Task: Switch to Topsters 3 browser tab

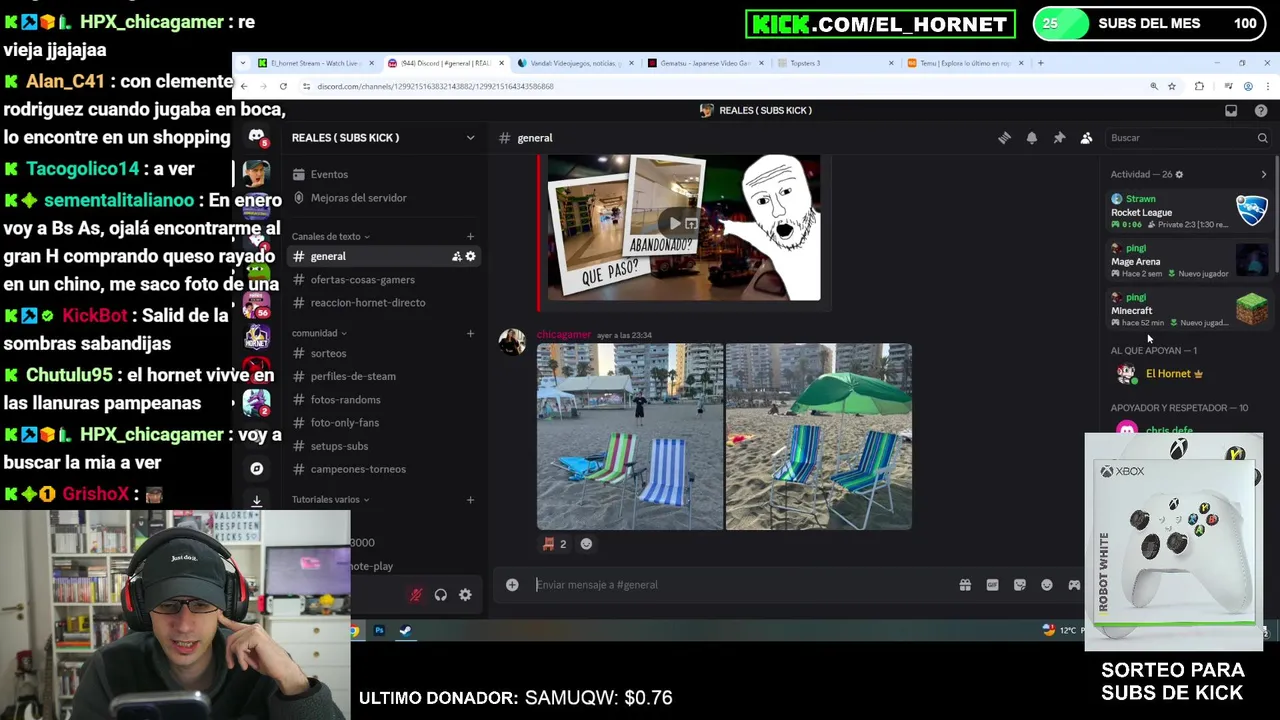Action: click(x=835, y=63)
